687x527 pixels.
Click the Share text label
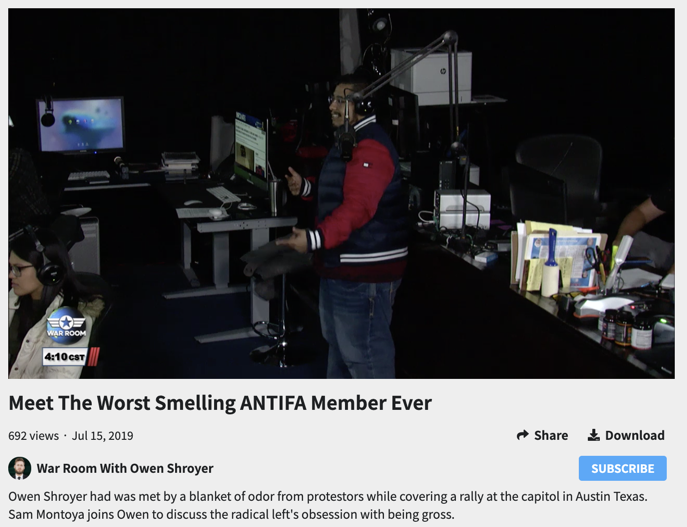[x=551, y=435]
